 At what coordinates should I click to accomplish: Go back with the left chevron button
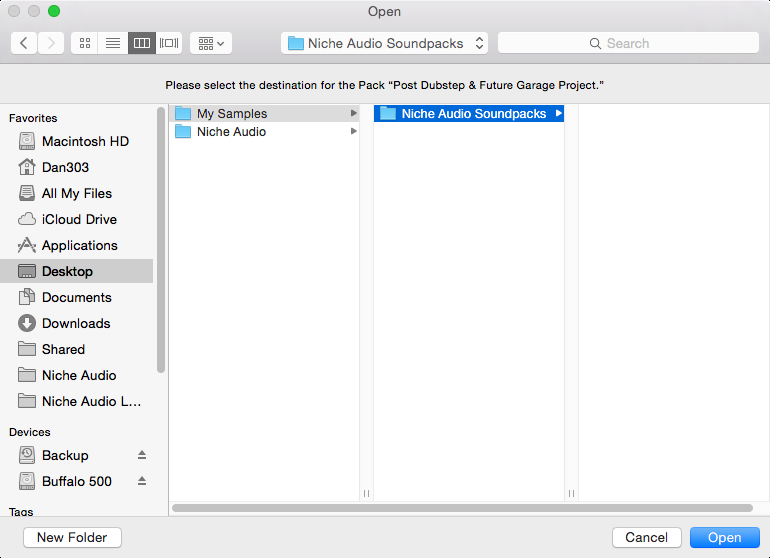tap(24, 43)
